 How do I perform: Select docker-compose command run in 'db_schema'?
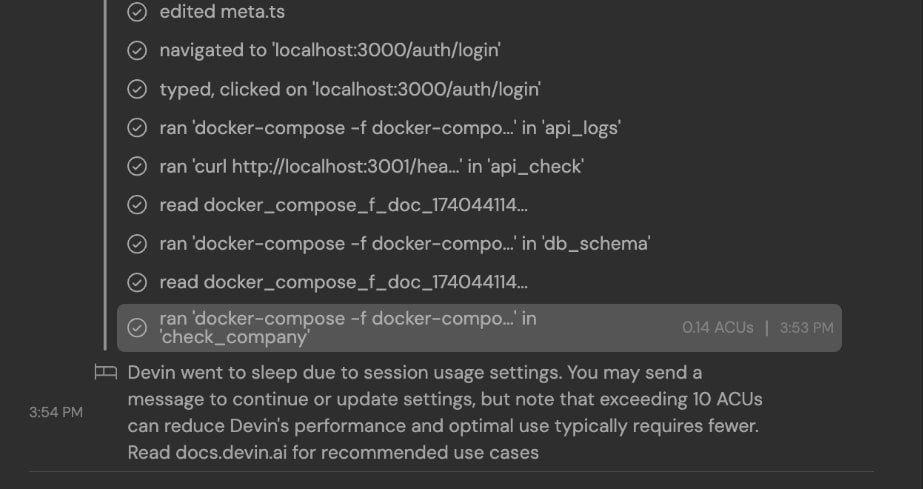click(404, 244)
